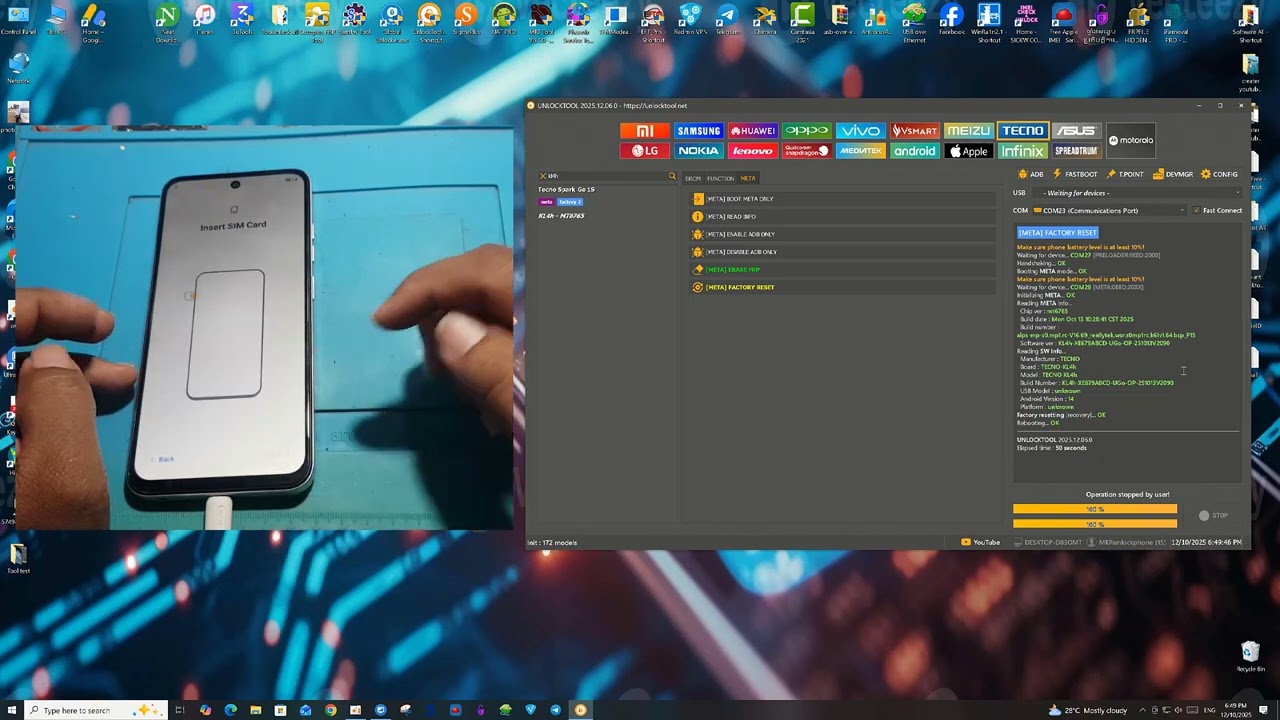Select the ASUS brand tile
The width and height of the screenshot is (1280, 720).
(x=1076, y=131)
